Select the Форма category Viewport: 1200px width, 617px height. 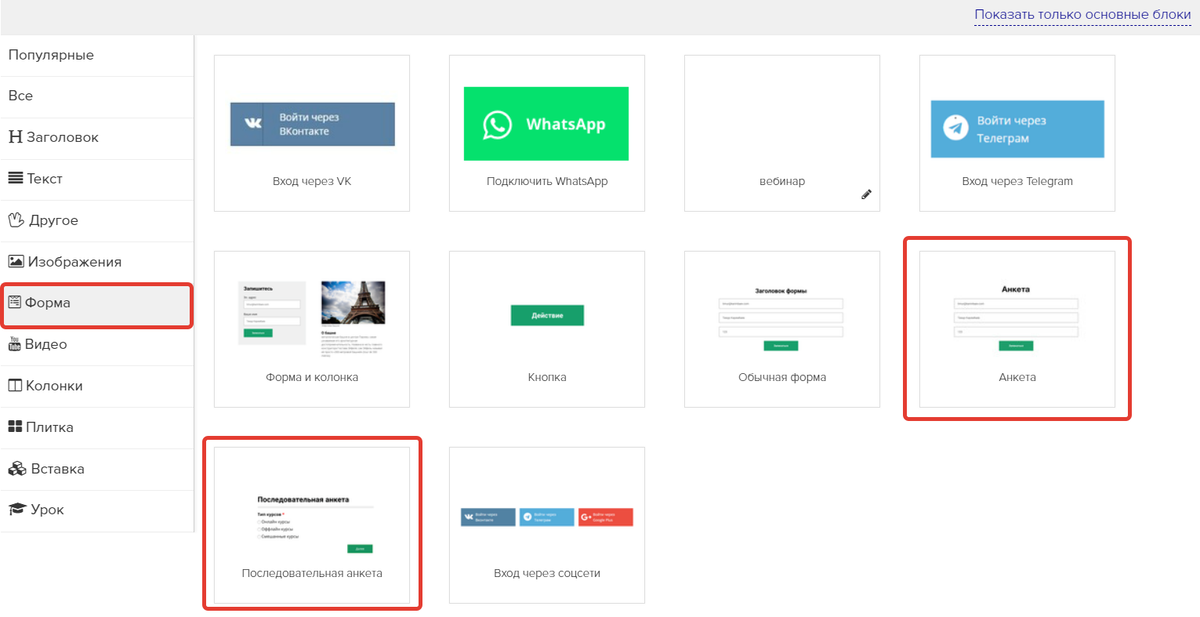pos(96,303)
